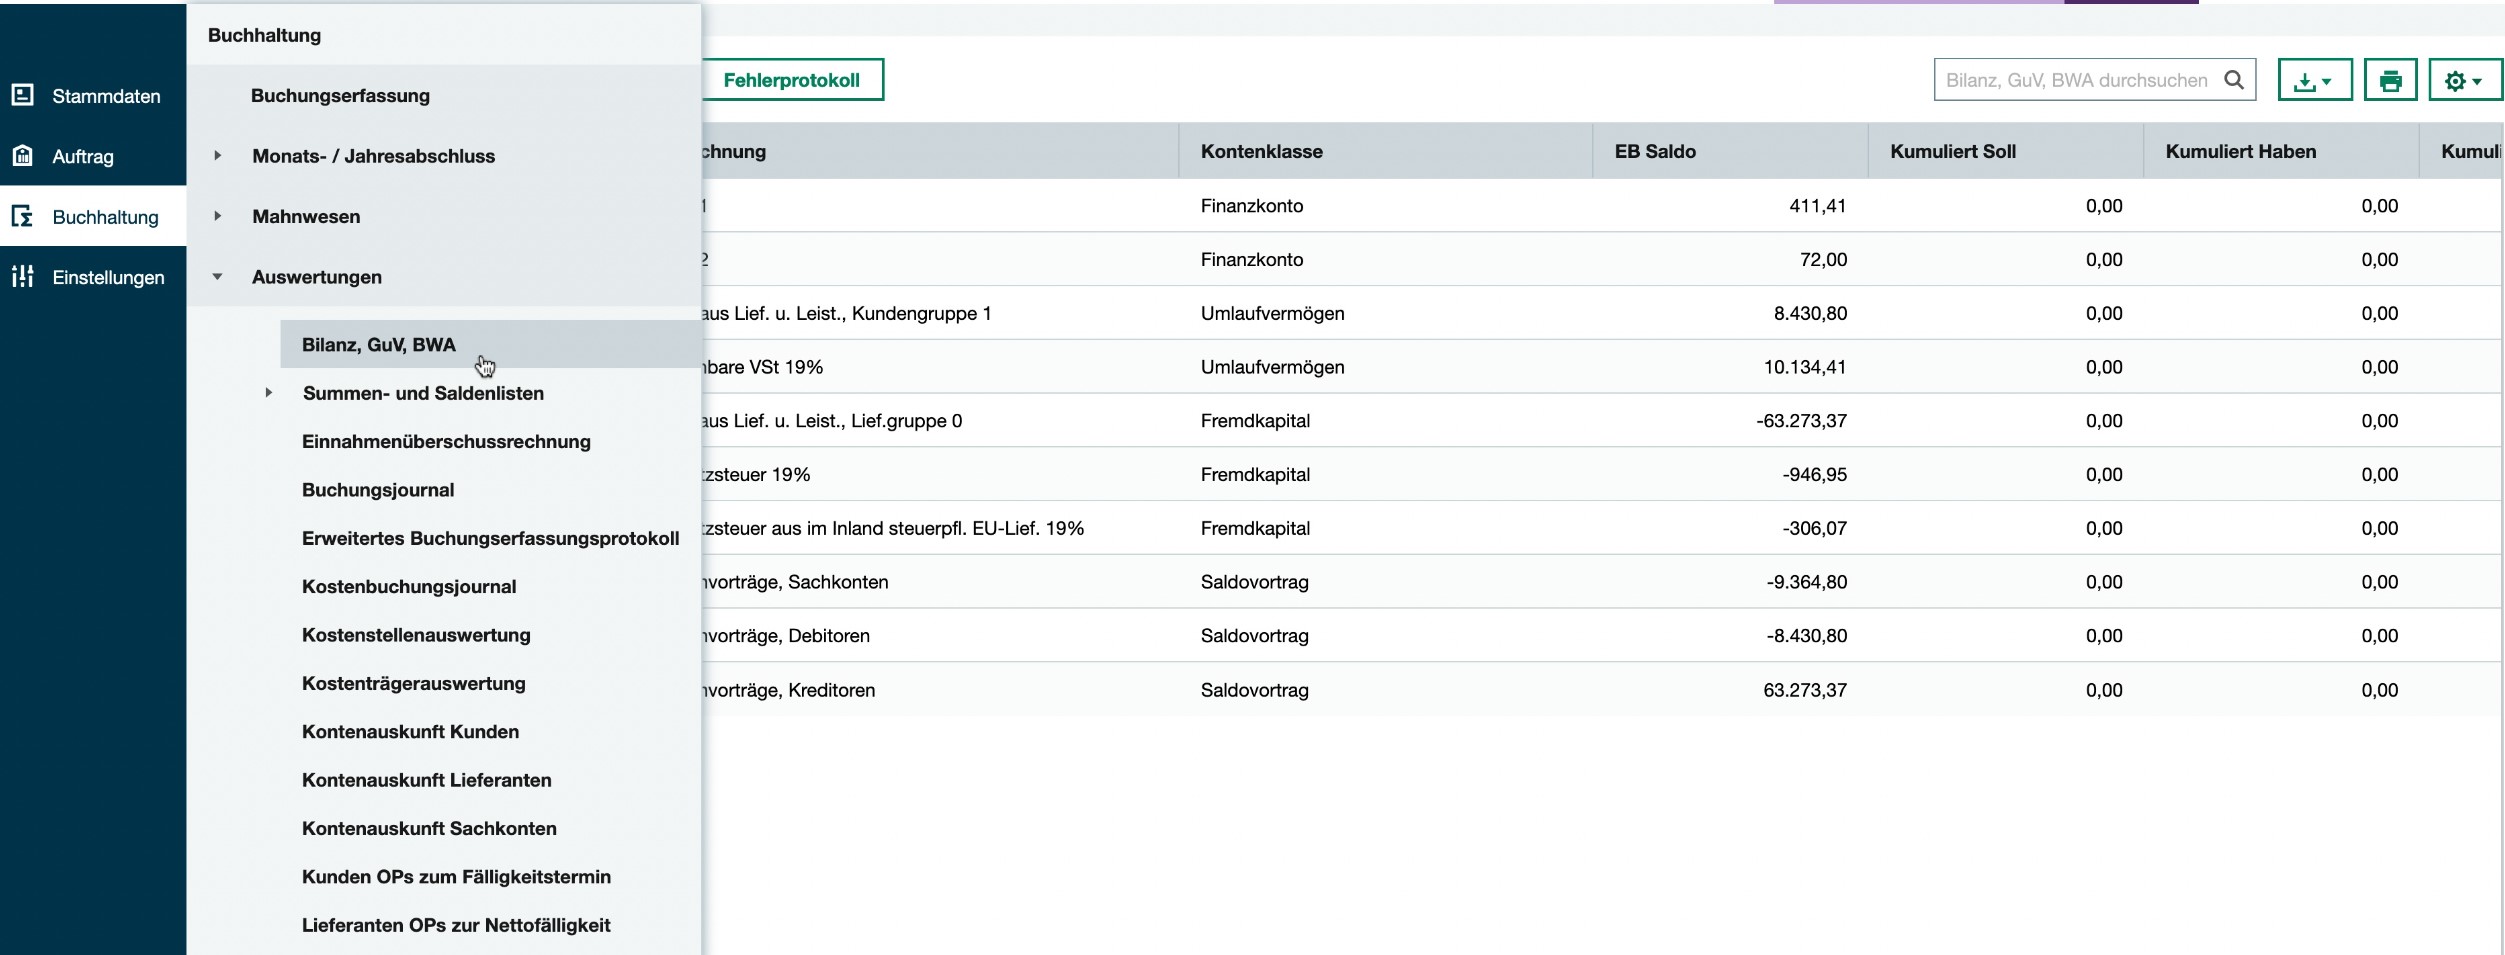Open Mahnwesen menu entry
Image resolution: width=2505 pixels, height=955 pixels.
click(x=306, y=217)
